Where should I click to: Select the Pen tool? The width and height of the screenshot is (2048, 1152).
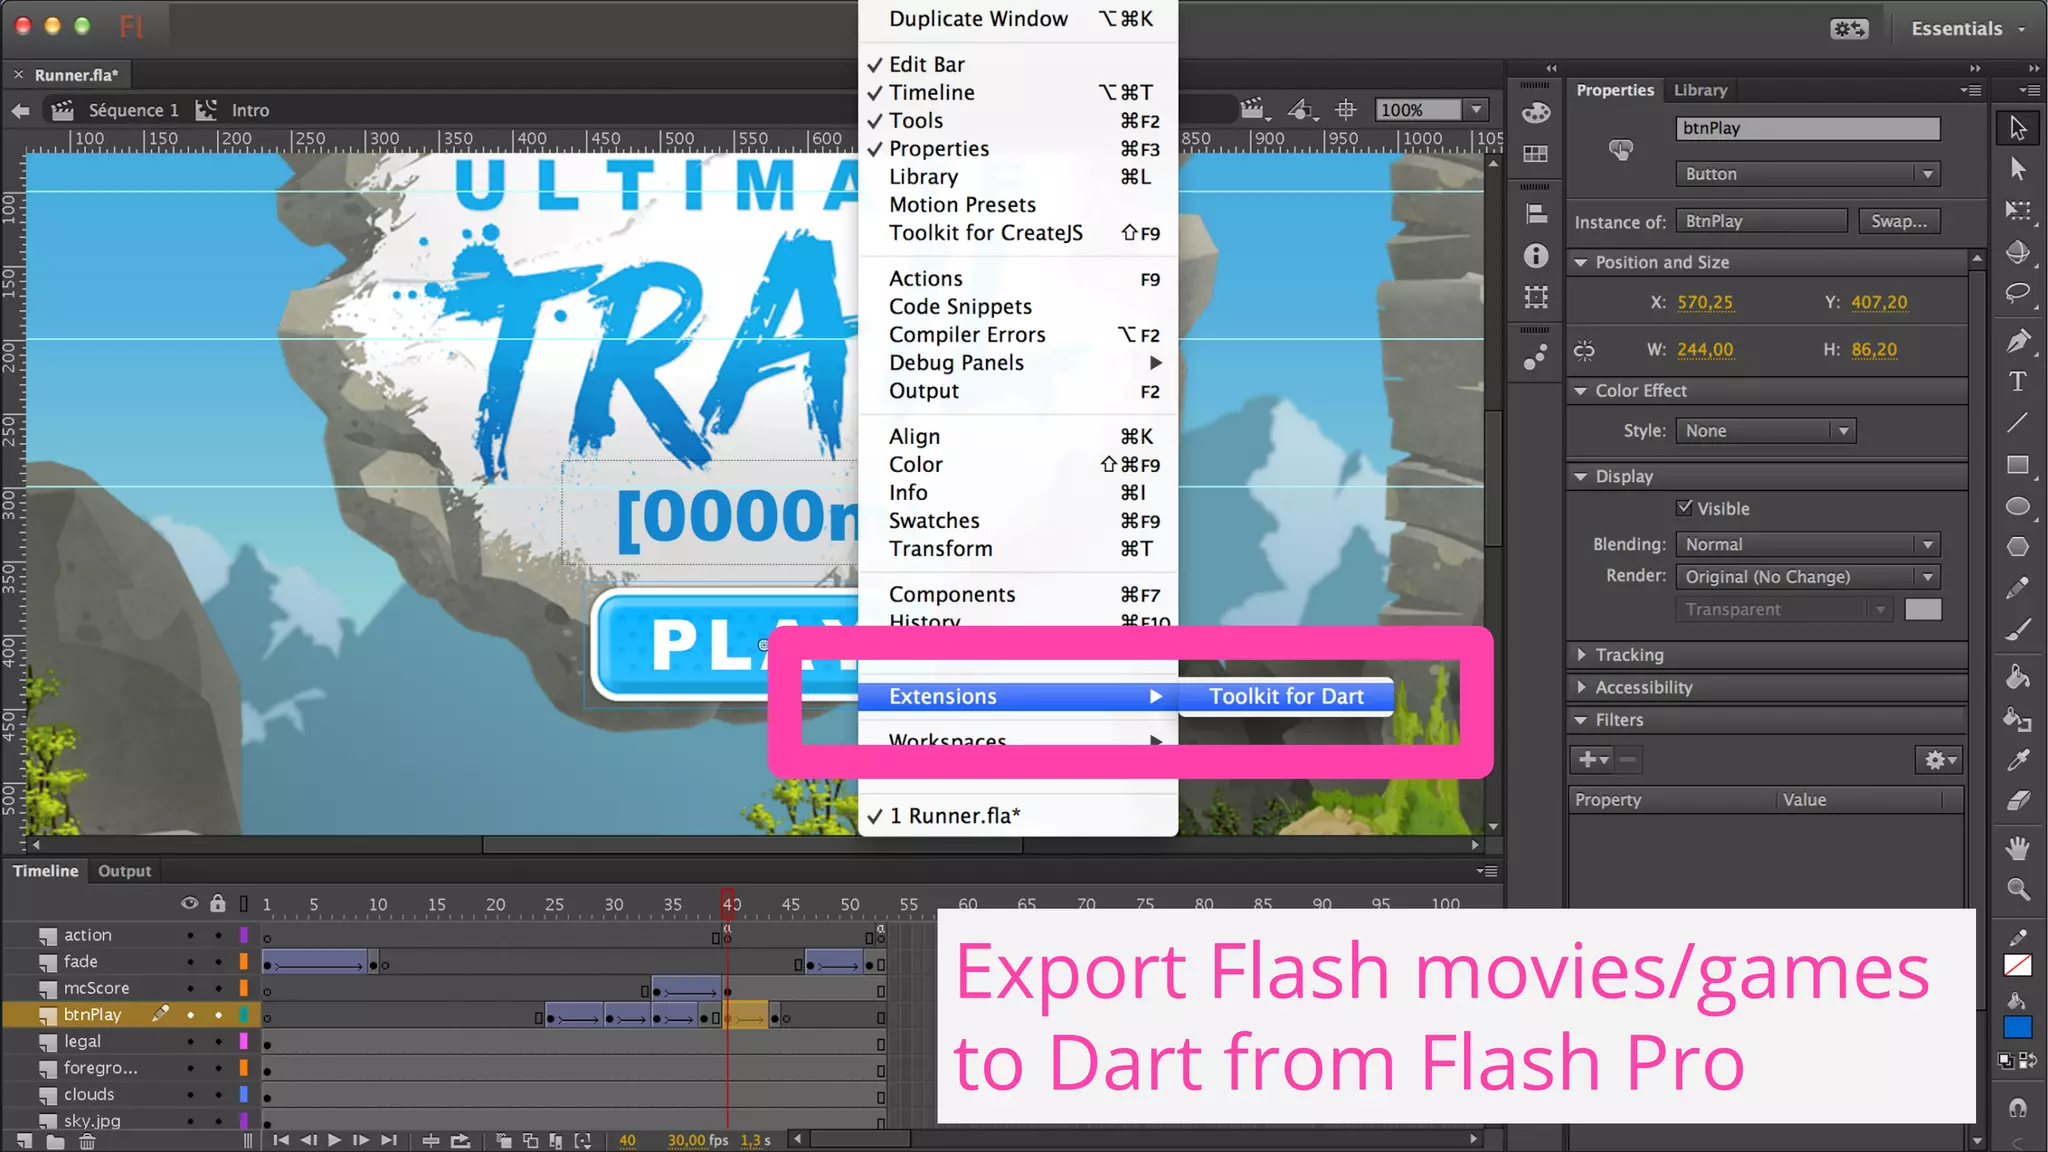click(2018, 341)
